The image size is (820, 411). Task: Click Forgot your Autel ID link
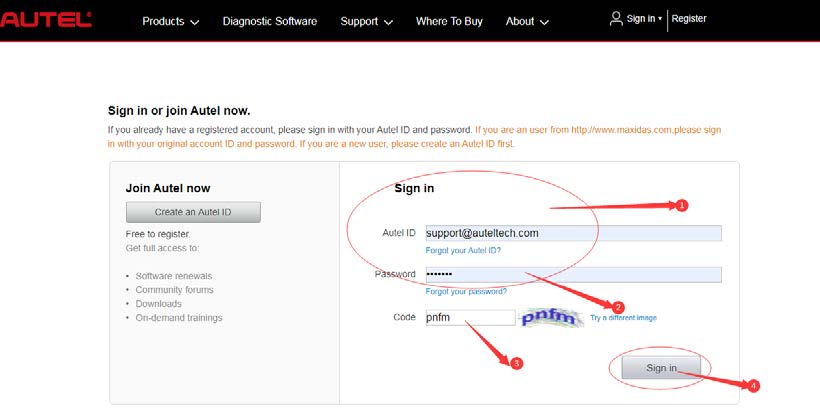pos(463,250)
